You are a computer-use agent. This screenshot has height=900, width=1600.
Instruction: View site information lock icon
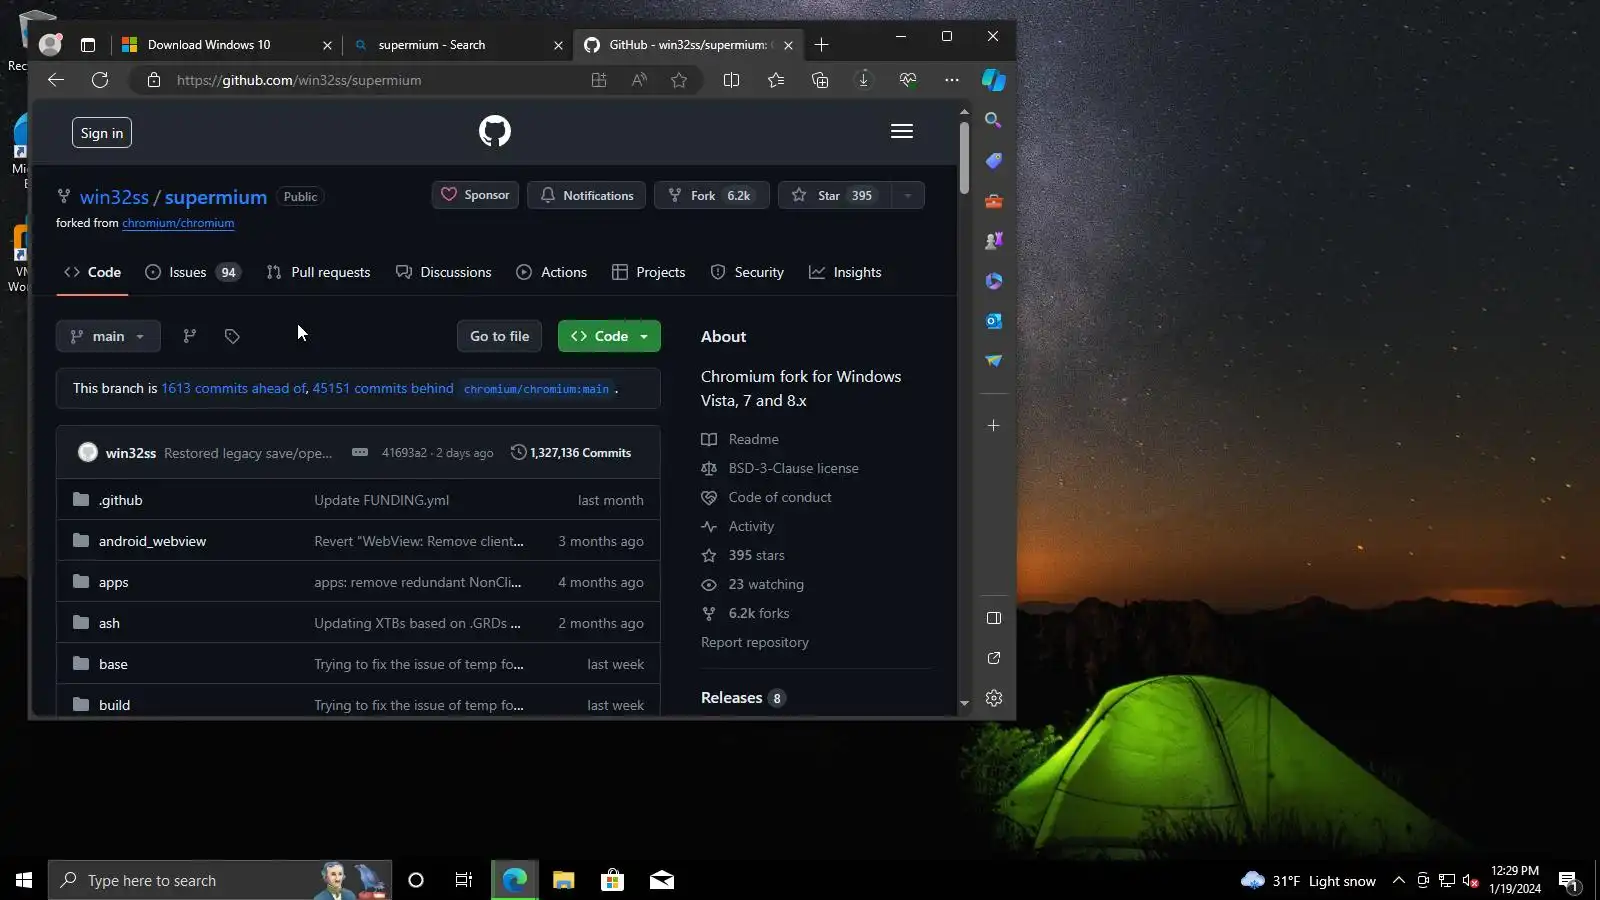click(154, 80)
